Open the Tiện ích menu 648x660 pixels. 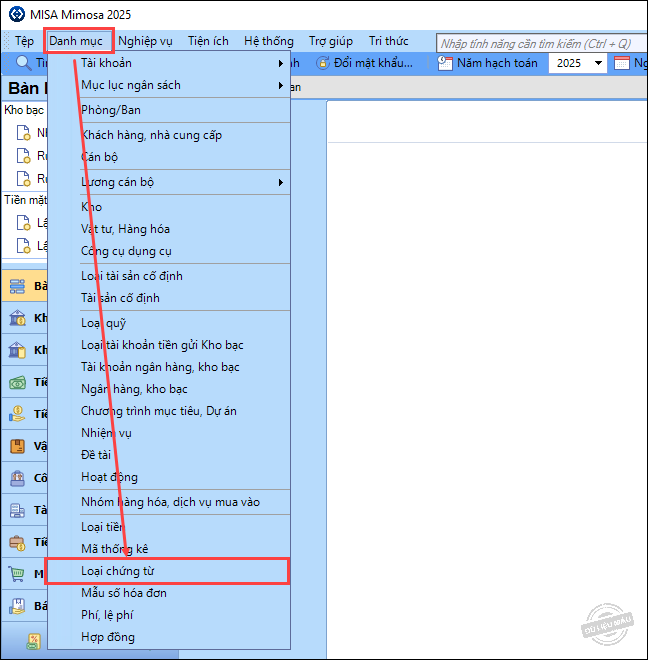[x=208, y=41]
